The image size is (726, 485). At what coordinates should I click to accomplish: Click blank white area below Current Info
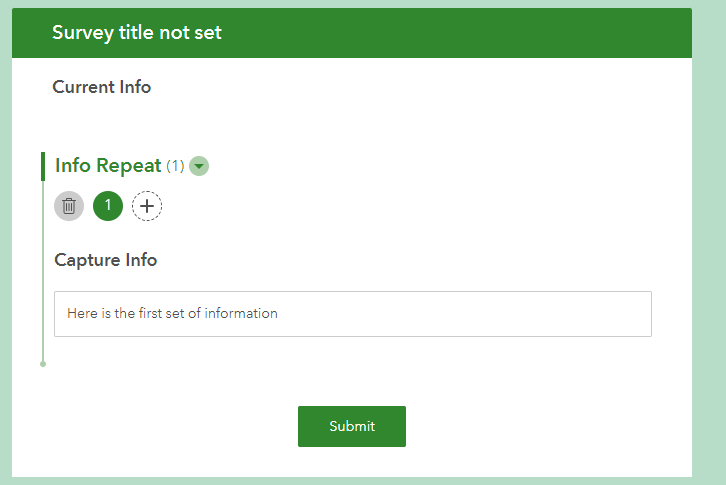350,120
